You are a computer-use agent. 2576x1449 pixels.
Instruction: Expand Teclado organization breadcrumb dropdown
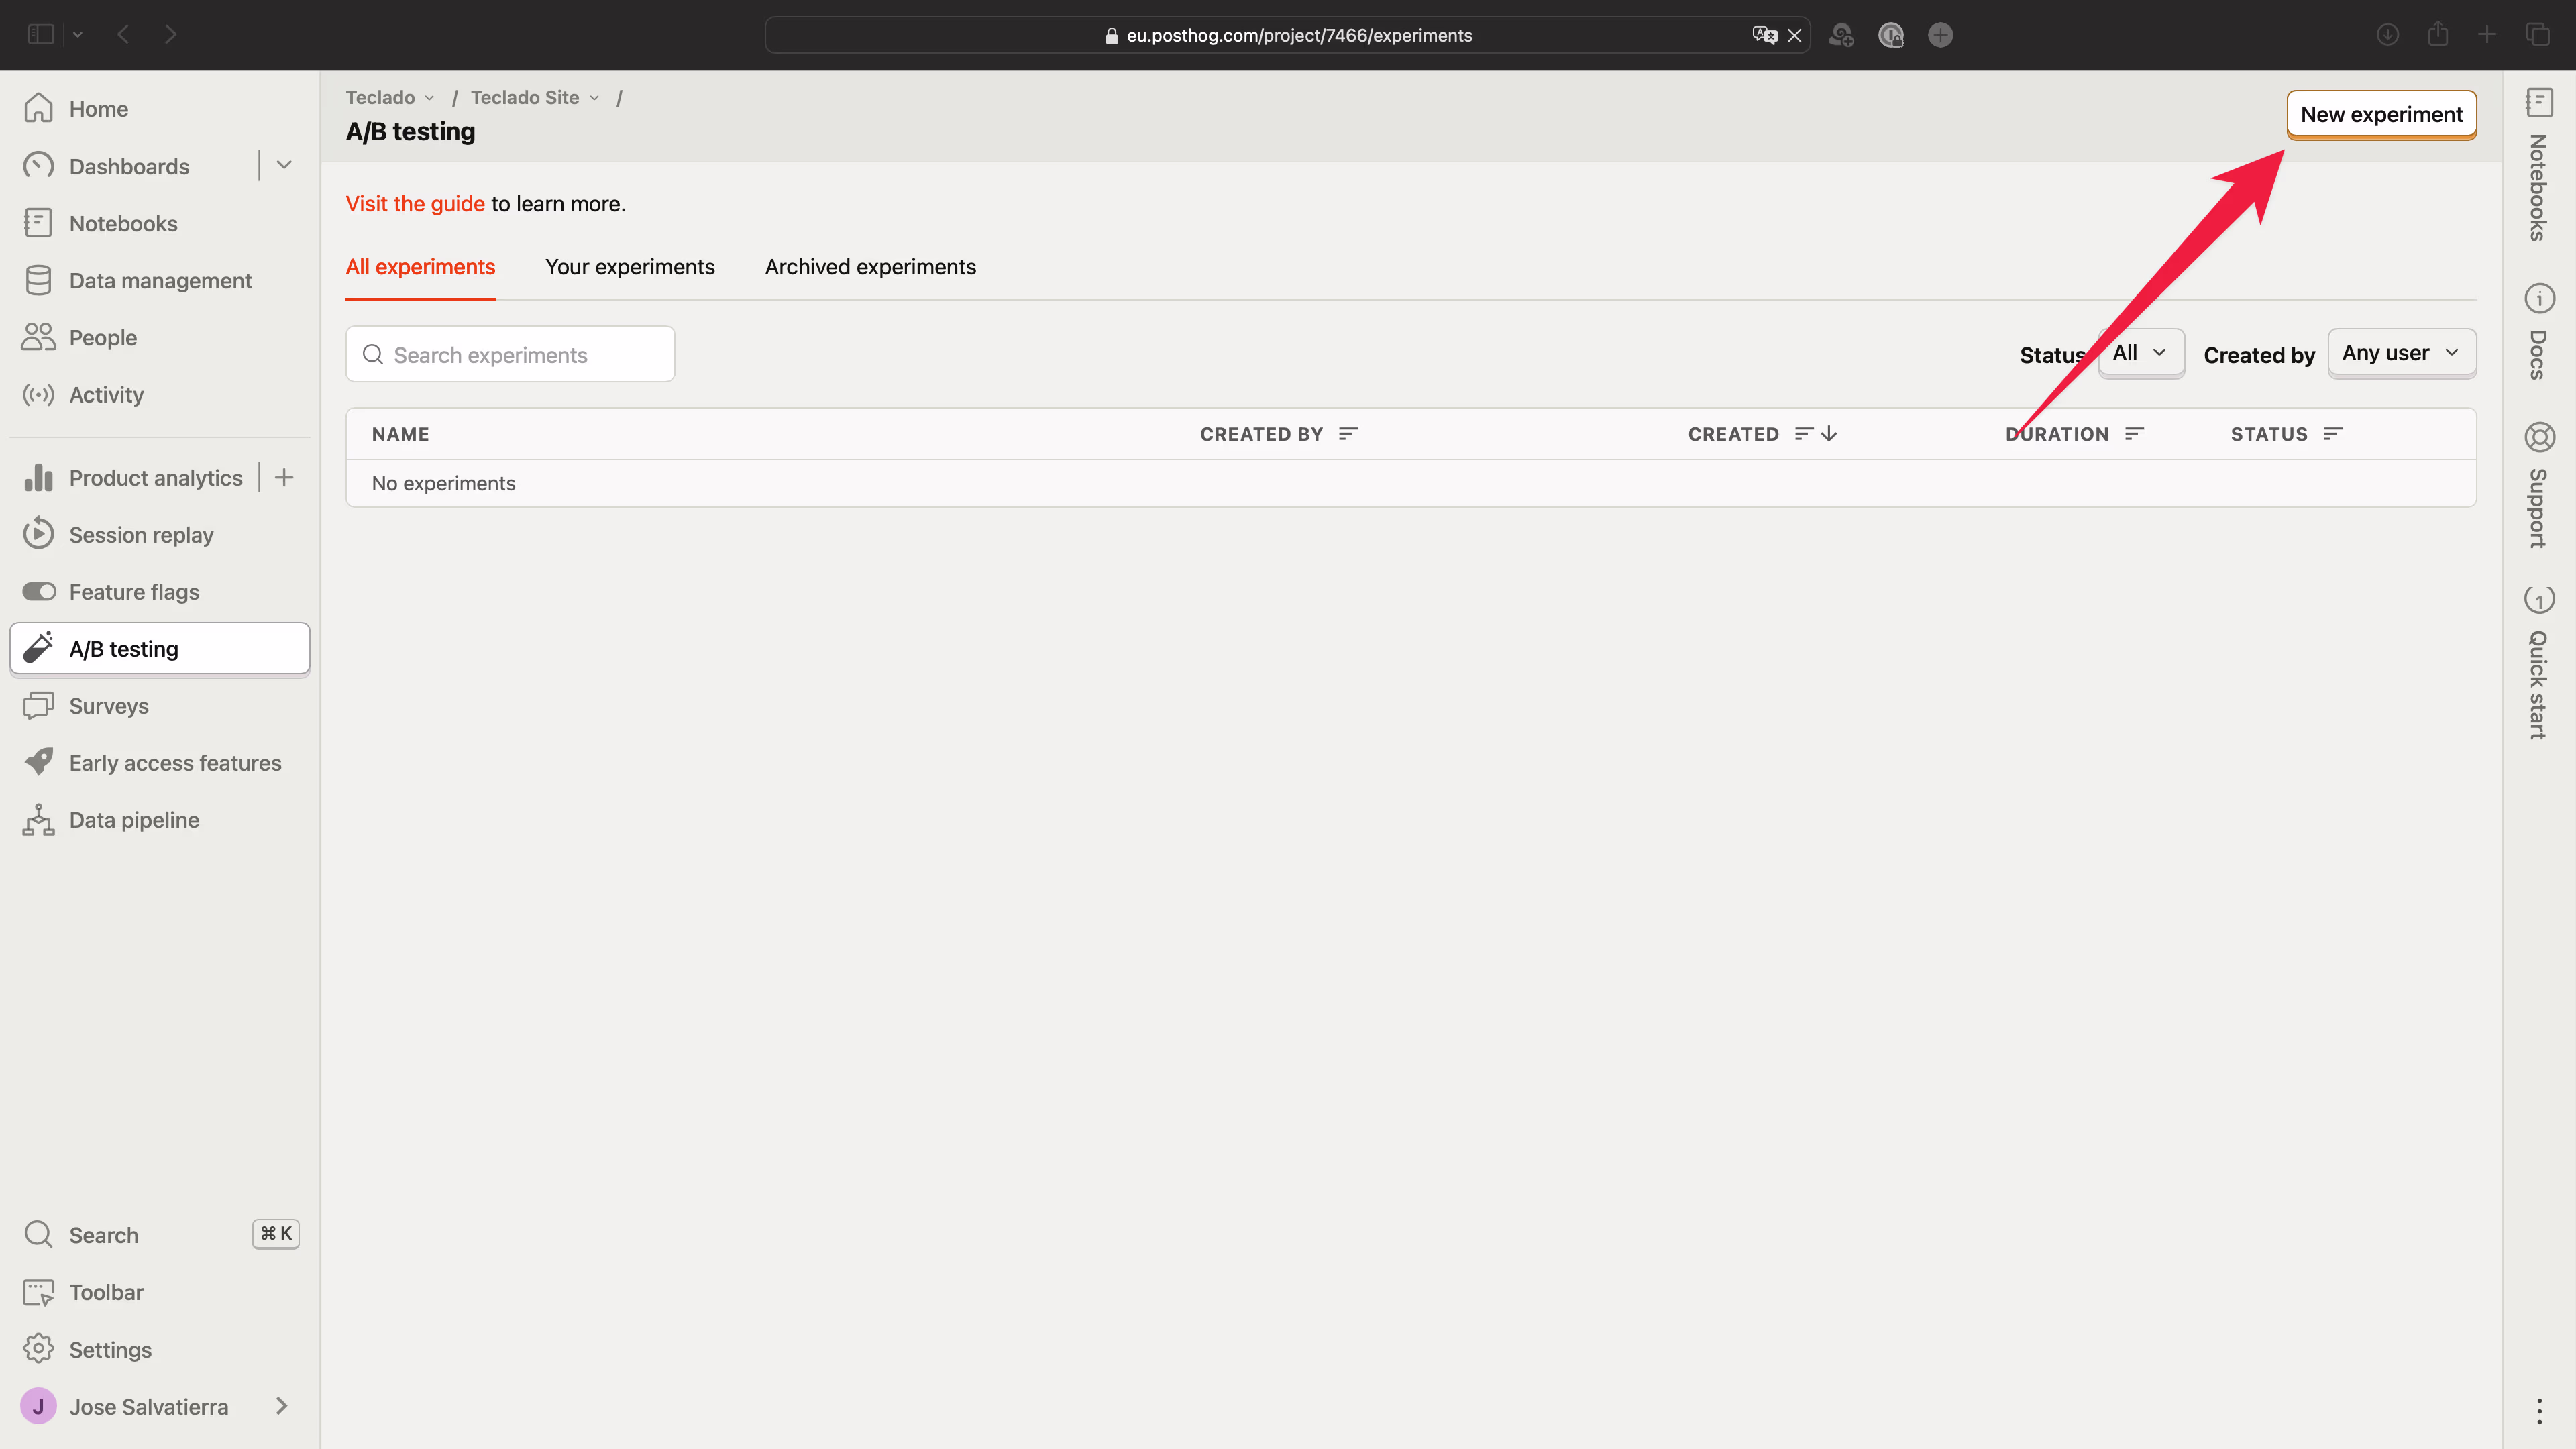[390, 97]
